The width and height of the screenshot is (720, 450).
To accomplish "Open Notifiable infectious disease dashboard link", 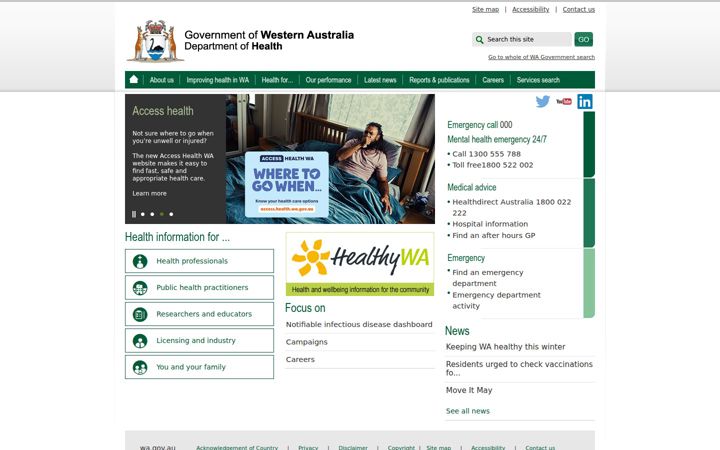I will click(x=359, y=324).
